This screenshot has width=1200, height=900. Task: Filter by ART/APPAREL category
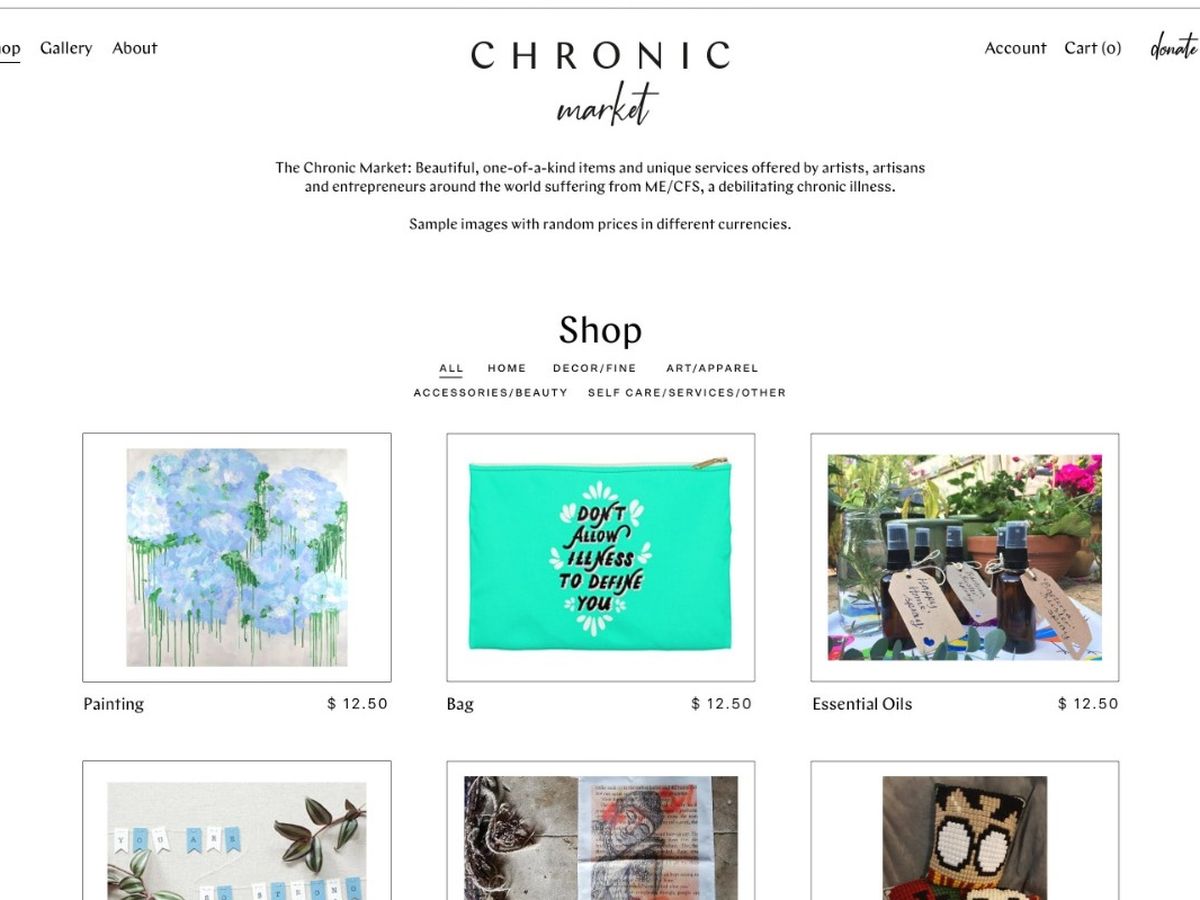pos(712,368)
